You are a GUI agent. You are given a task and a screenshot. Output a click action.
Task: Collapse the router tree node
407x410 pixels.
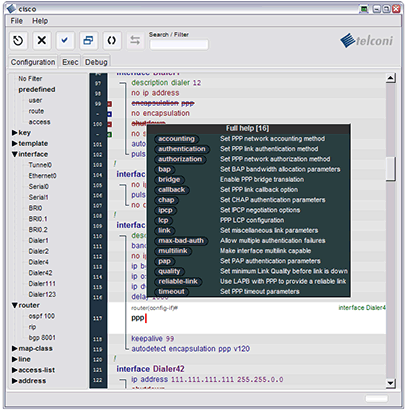point(15,305)
